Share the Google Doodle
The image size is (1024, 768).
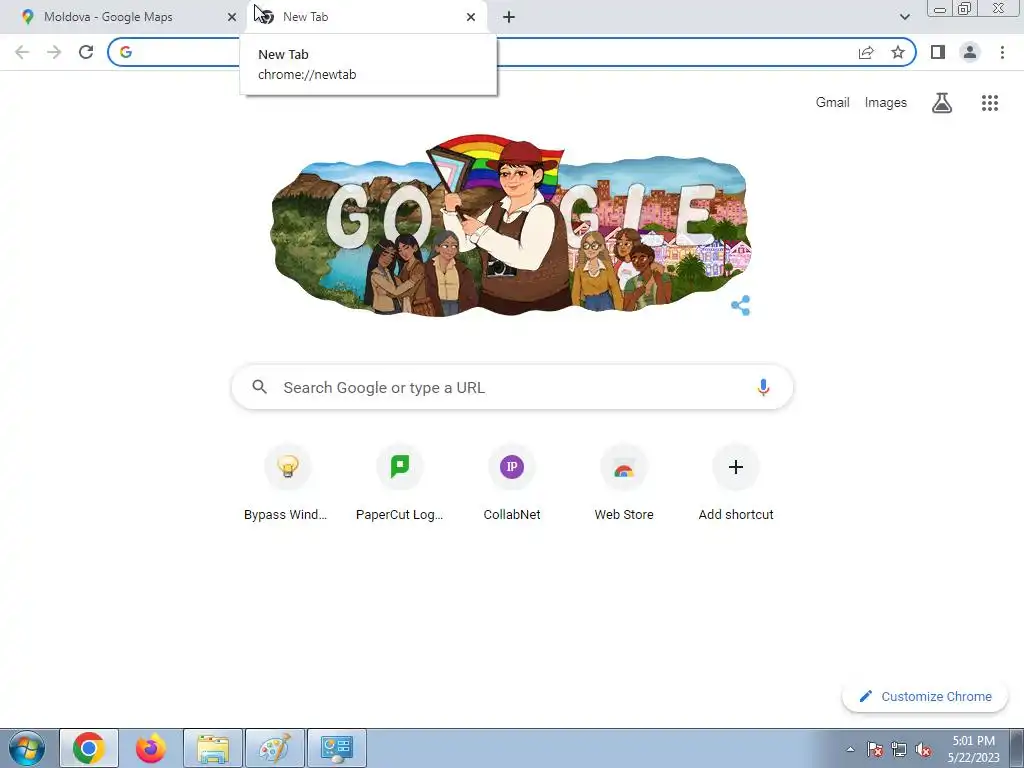click(741, 305)
